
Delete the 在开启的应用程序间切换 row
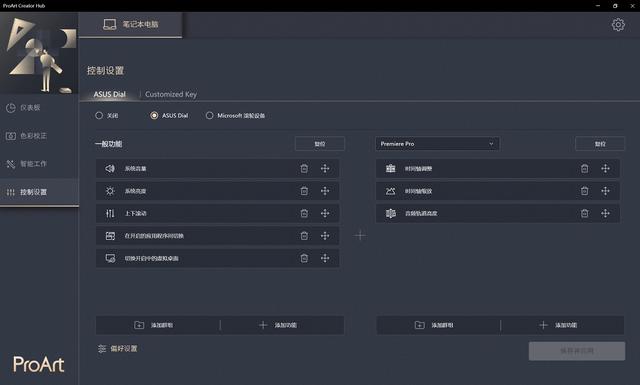[304, 236]
